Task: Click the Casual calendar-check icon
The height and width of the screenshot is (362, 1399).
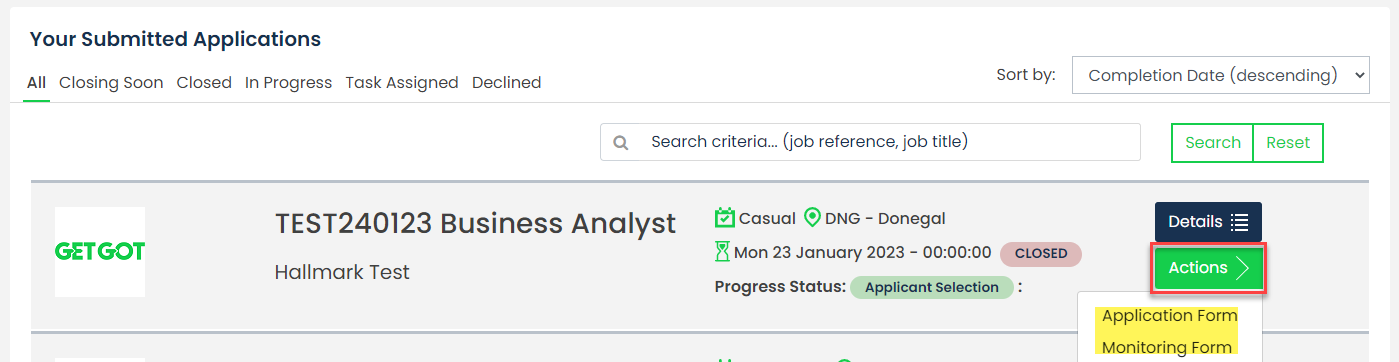Action: [x=725, y=218]
